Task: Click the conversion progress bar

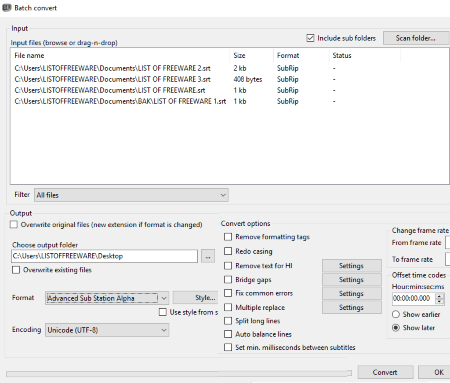Action: 179,374
